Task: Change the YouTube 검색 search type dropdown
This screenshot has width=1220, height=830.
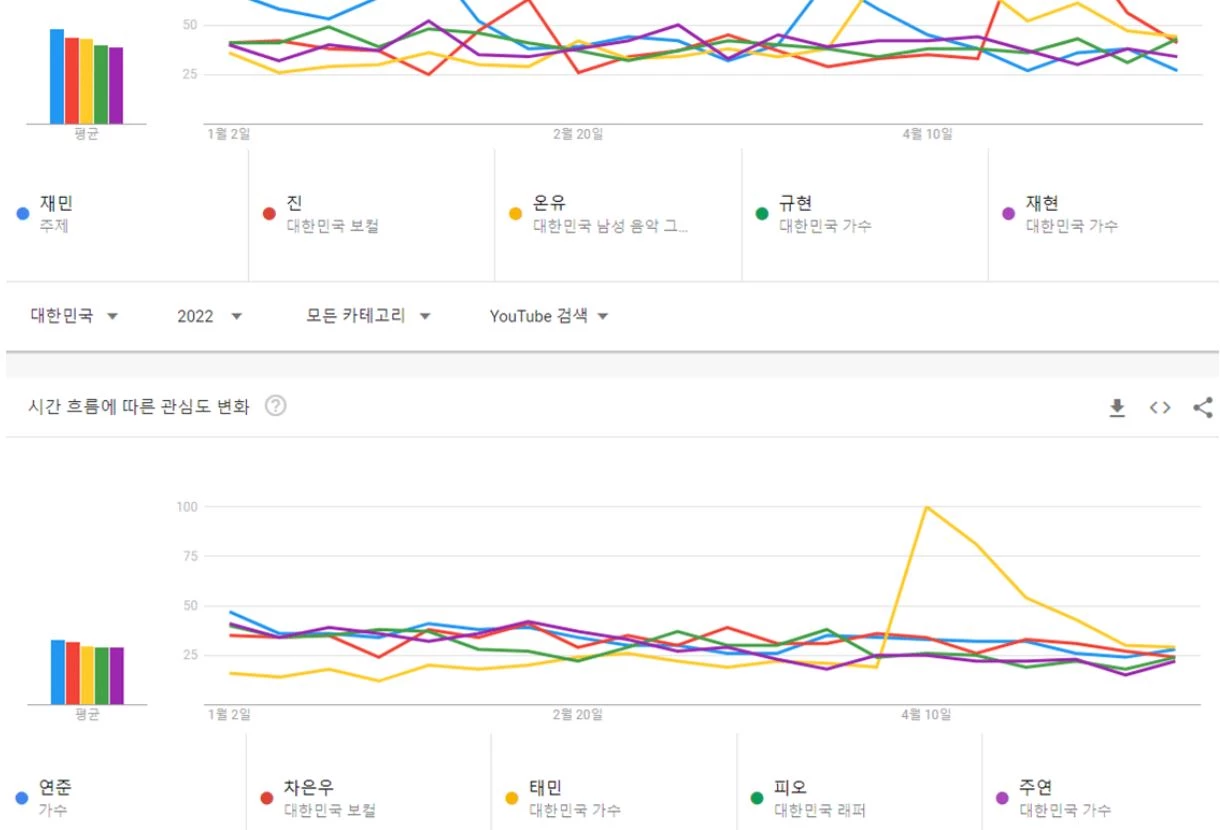Action: click(x=549, y=316)
